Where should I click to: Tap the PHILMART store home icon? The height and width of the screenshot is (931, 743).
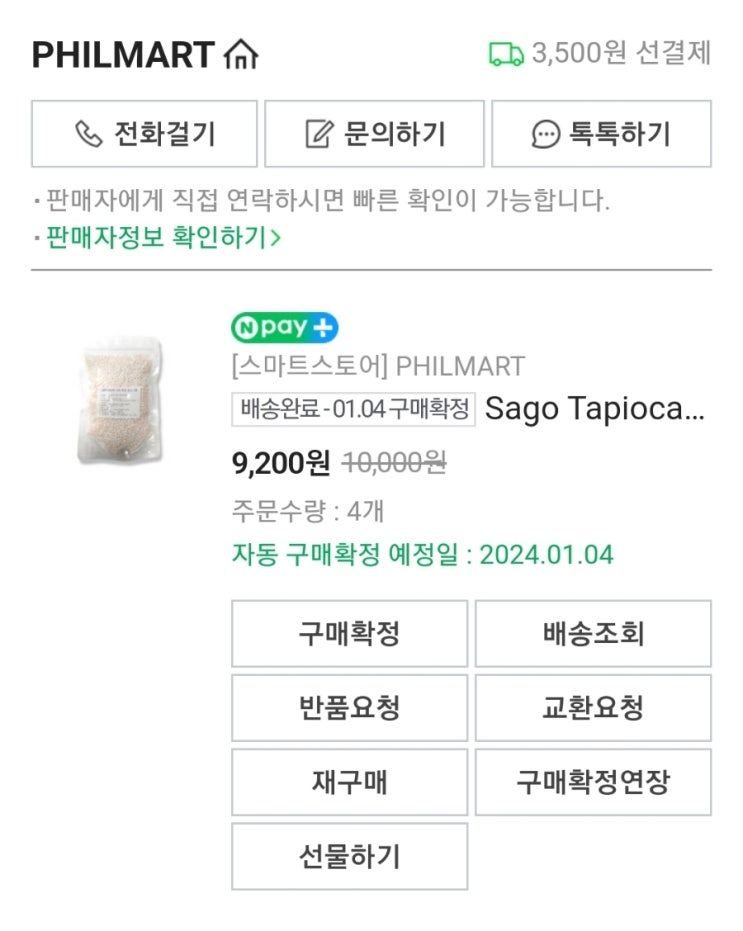pyautogui.click(x=242, y=54)
